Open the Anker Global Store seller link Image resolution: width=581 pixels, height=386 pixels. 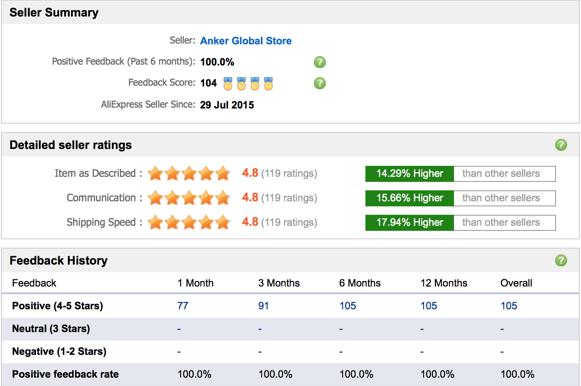point(246,41)
